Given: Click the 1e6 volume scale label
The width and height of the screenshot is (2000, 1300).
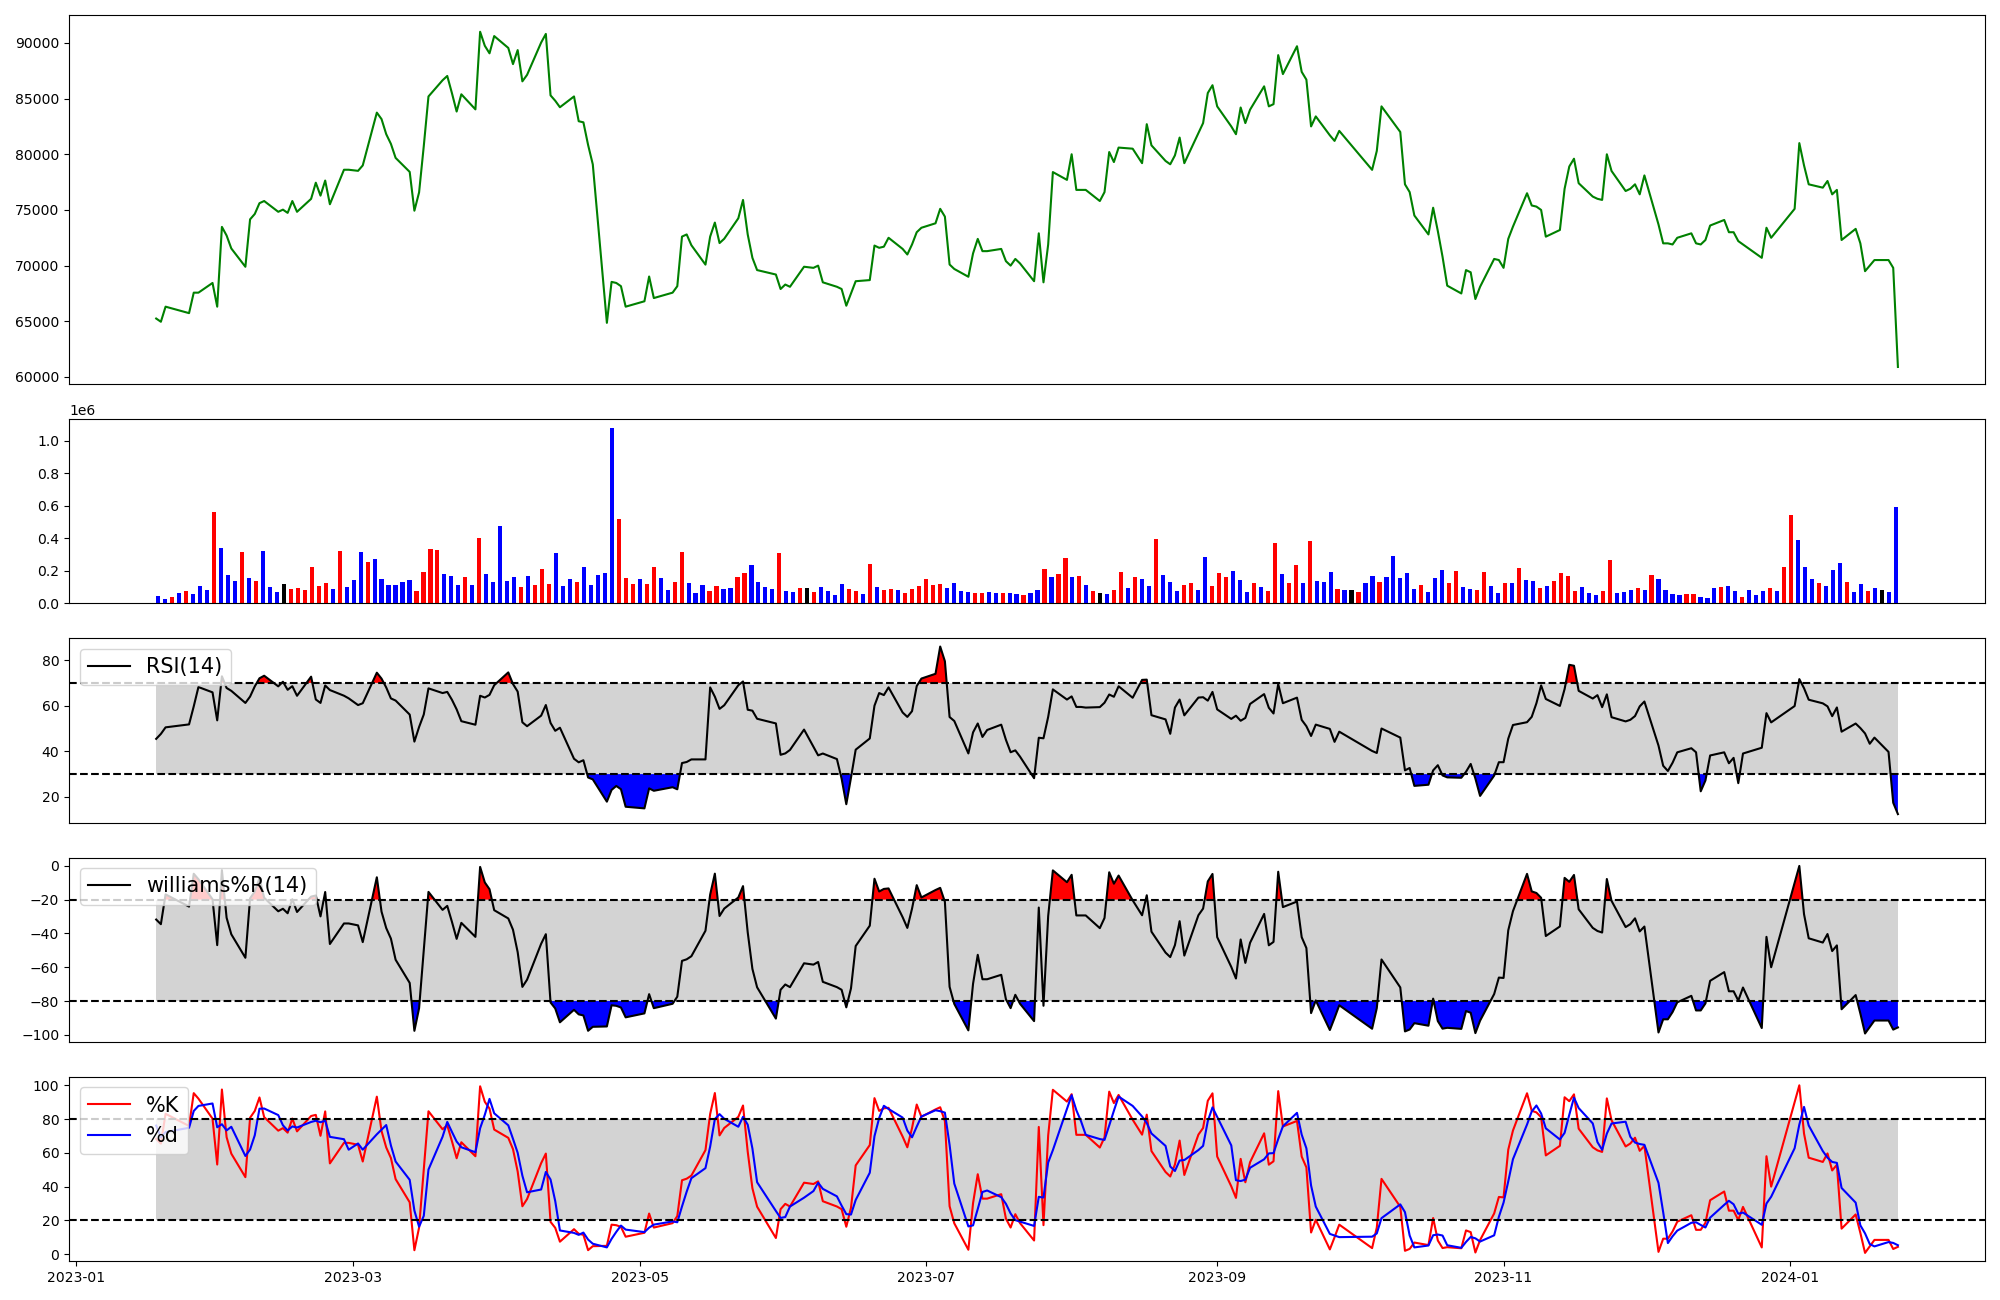Looking at the screenshot, I should pos(82,411).
